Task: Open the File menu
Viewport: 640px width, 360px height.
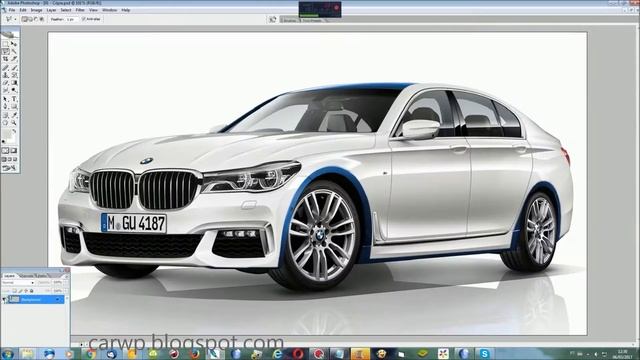Action: pos(12,10)
